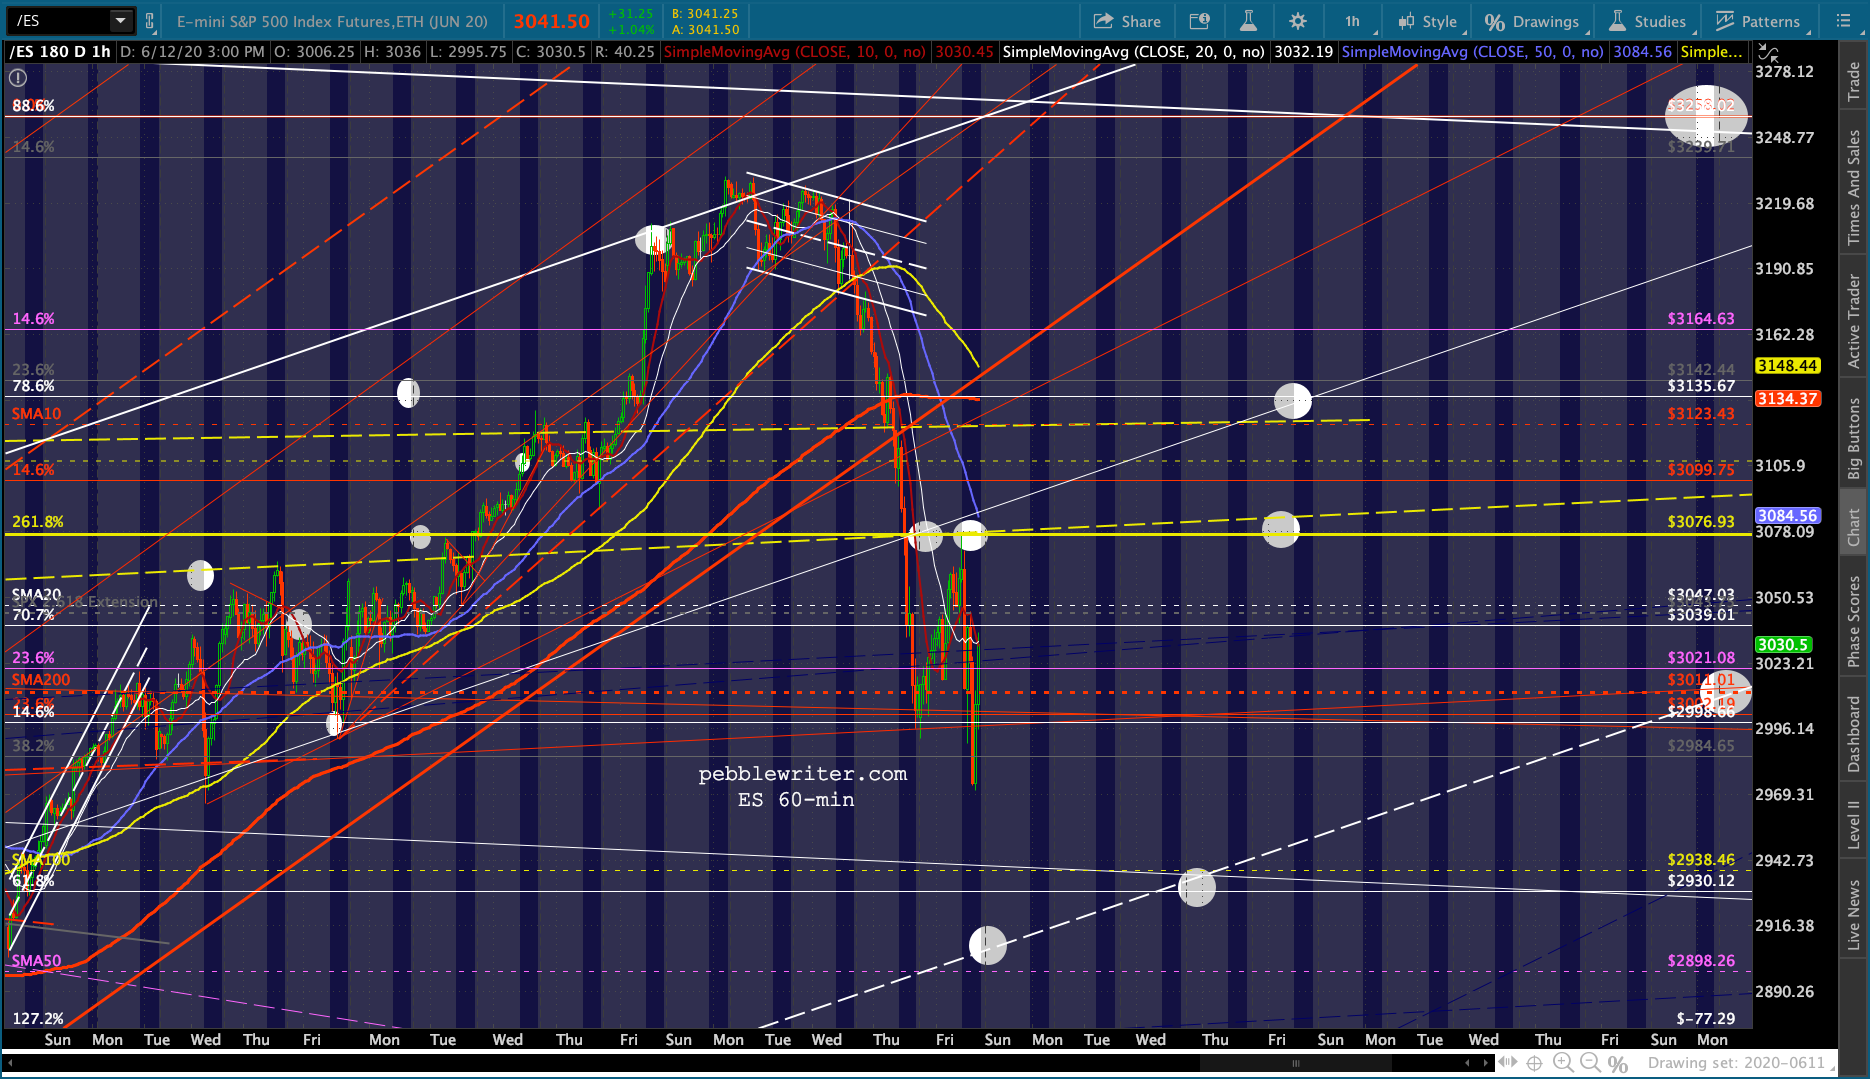Click the symbol linking icon beside /ES
The image size is (1870, 1079).
click(150, 21)
